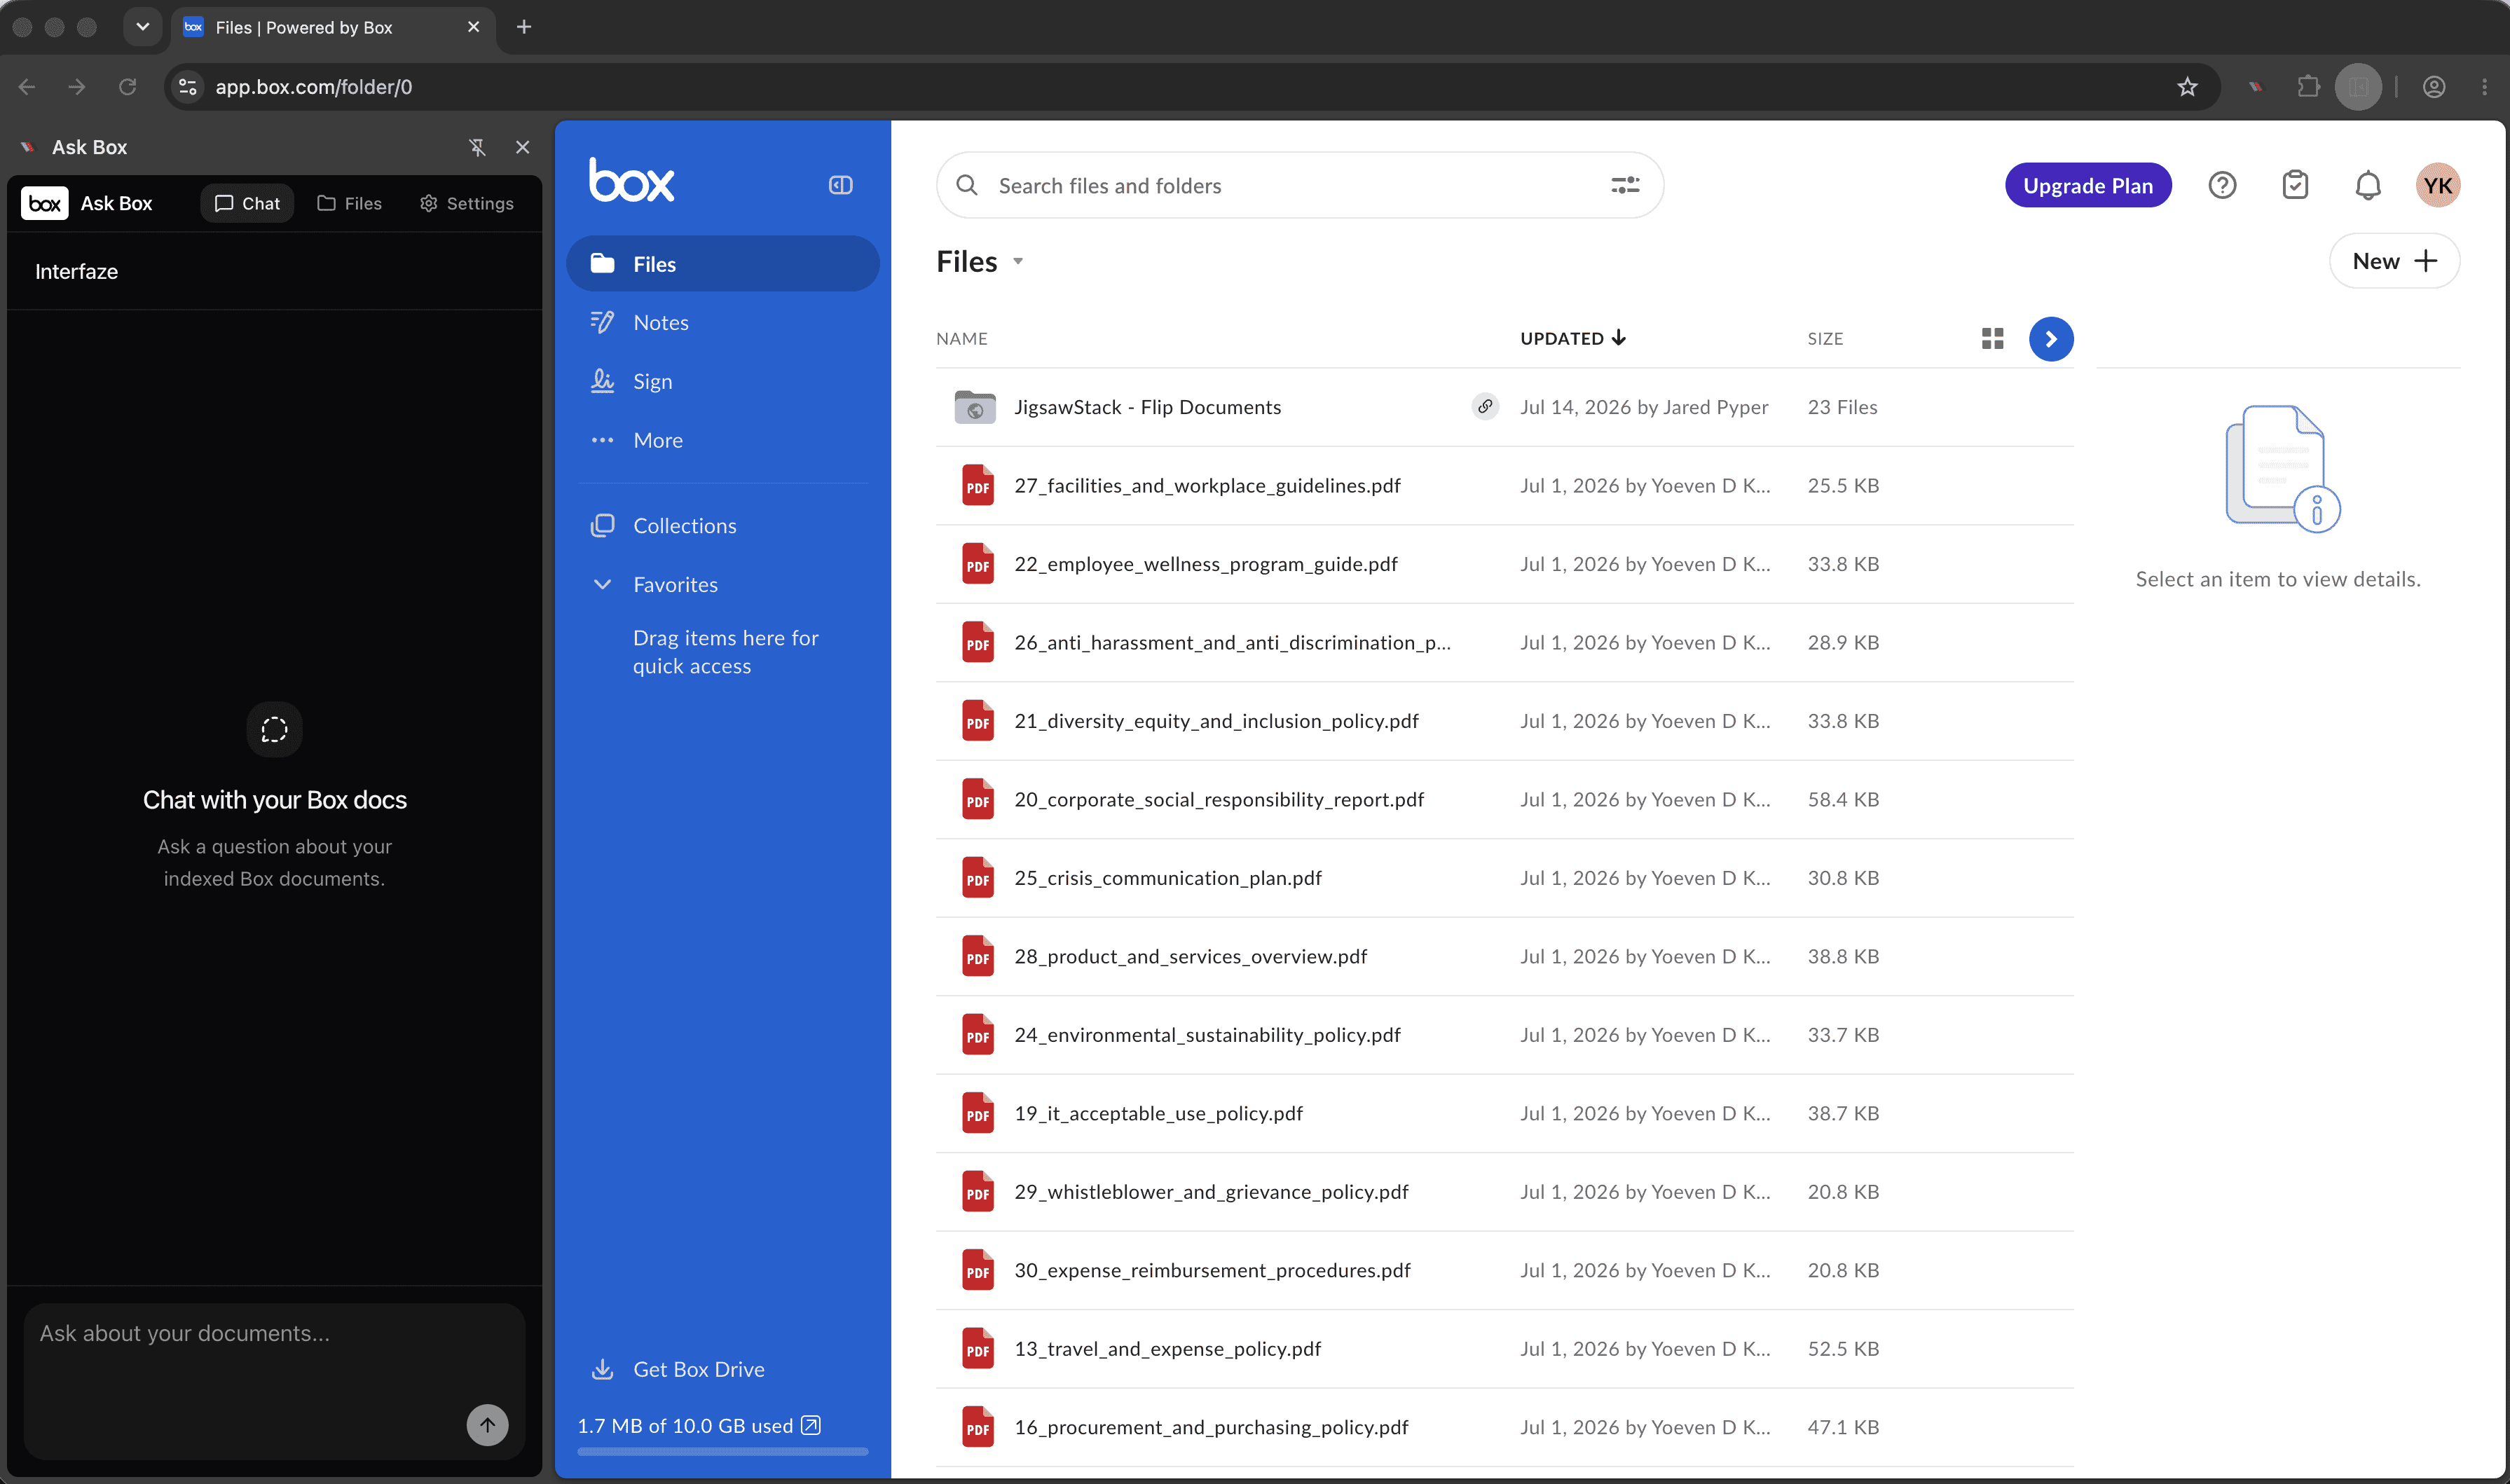Open 30_expense_reimbursement_procedures.pdf
This screenshot has height=1484, width=2510.
coord(1212,1270)
